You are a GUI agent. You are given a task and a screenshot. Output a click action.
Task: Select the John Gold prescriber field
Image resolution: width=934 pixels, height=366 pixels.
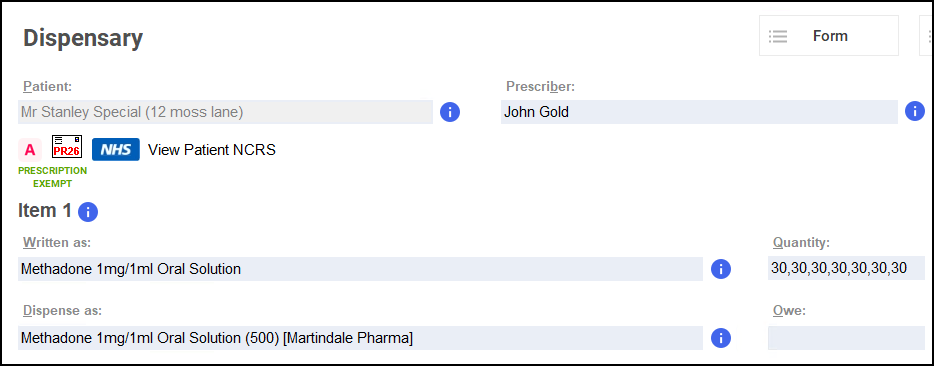(699, 112)
